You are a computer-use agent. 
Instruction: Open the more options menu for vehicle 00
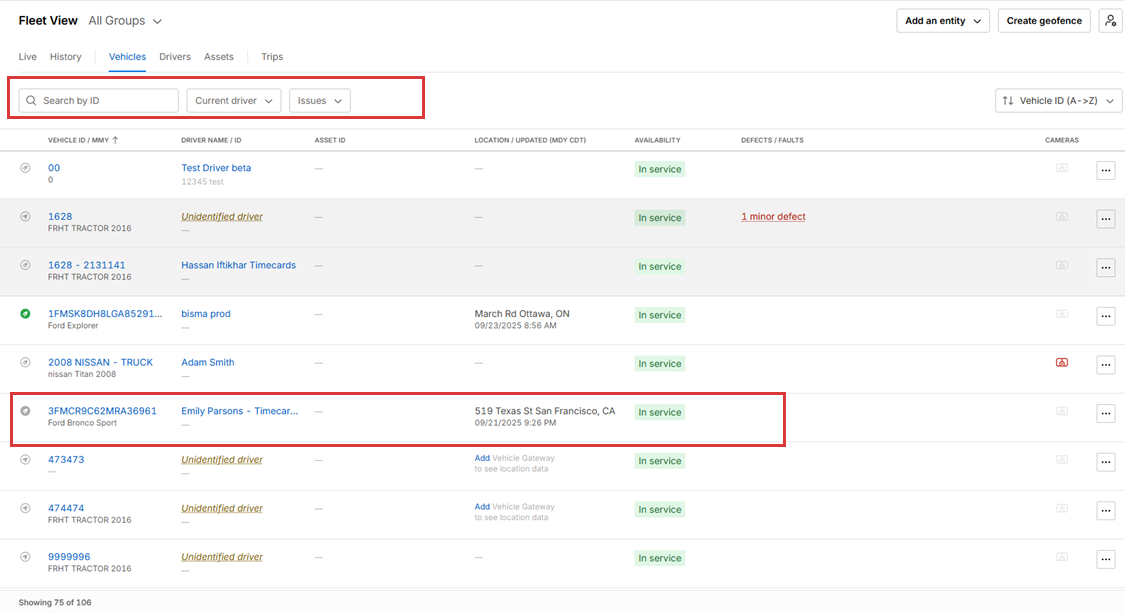tap(1105, 170)
